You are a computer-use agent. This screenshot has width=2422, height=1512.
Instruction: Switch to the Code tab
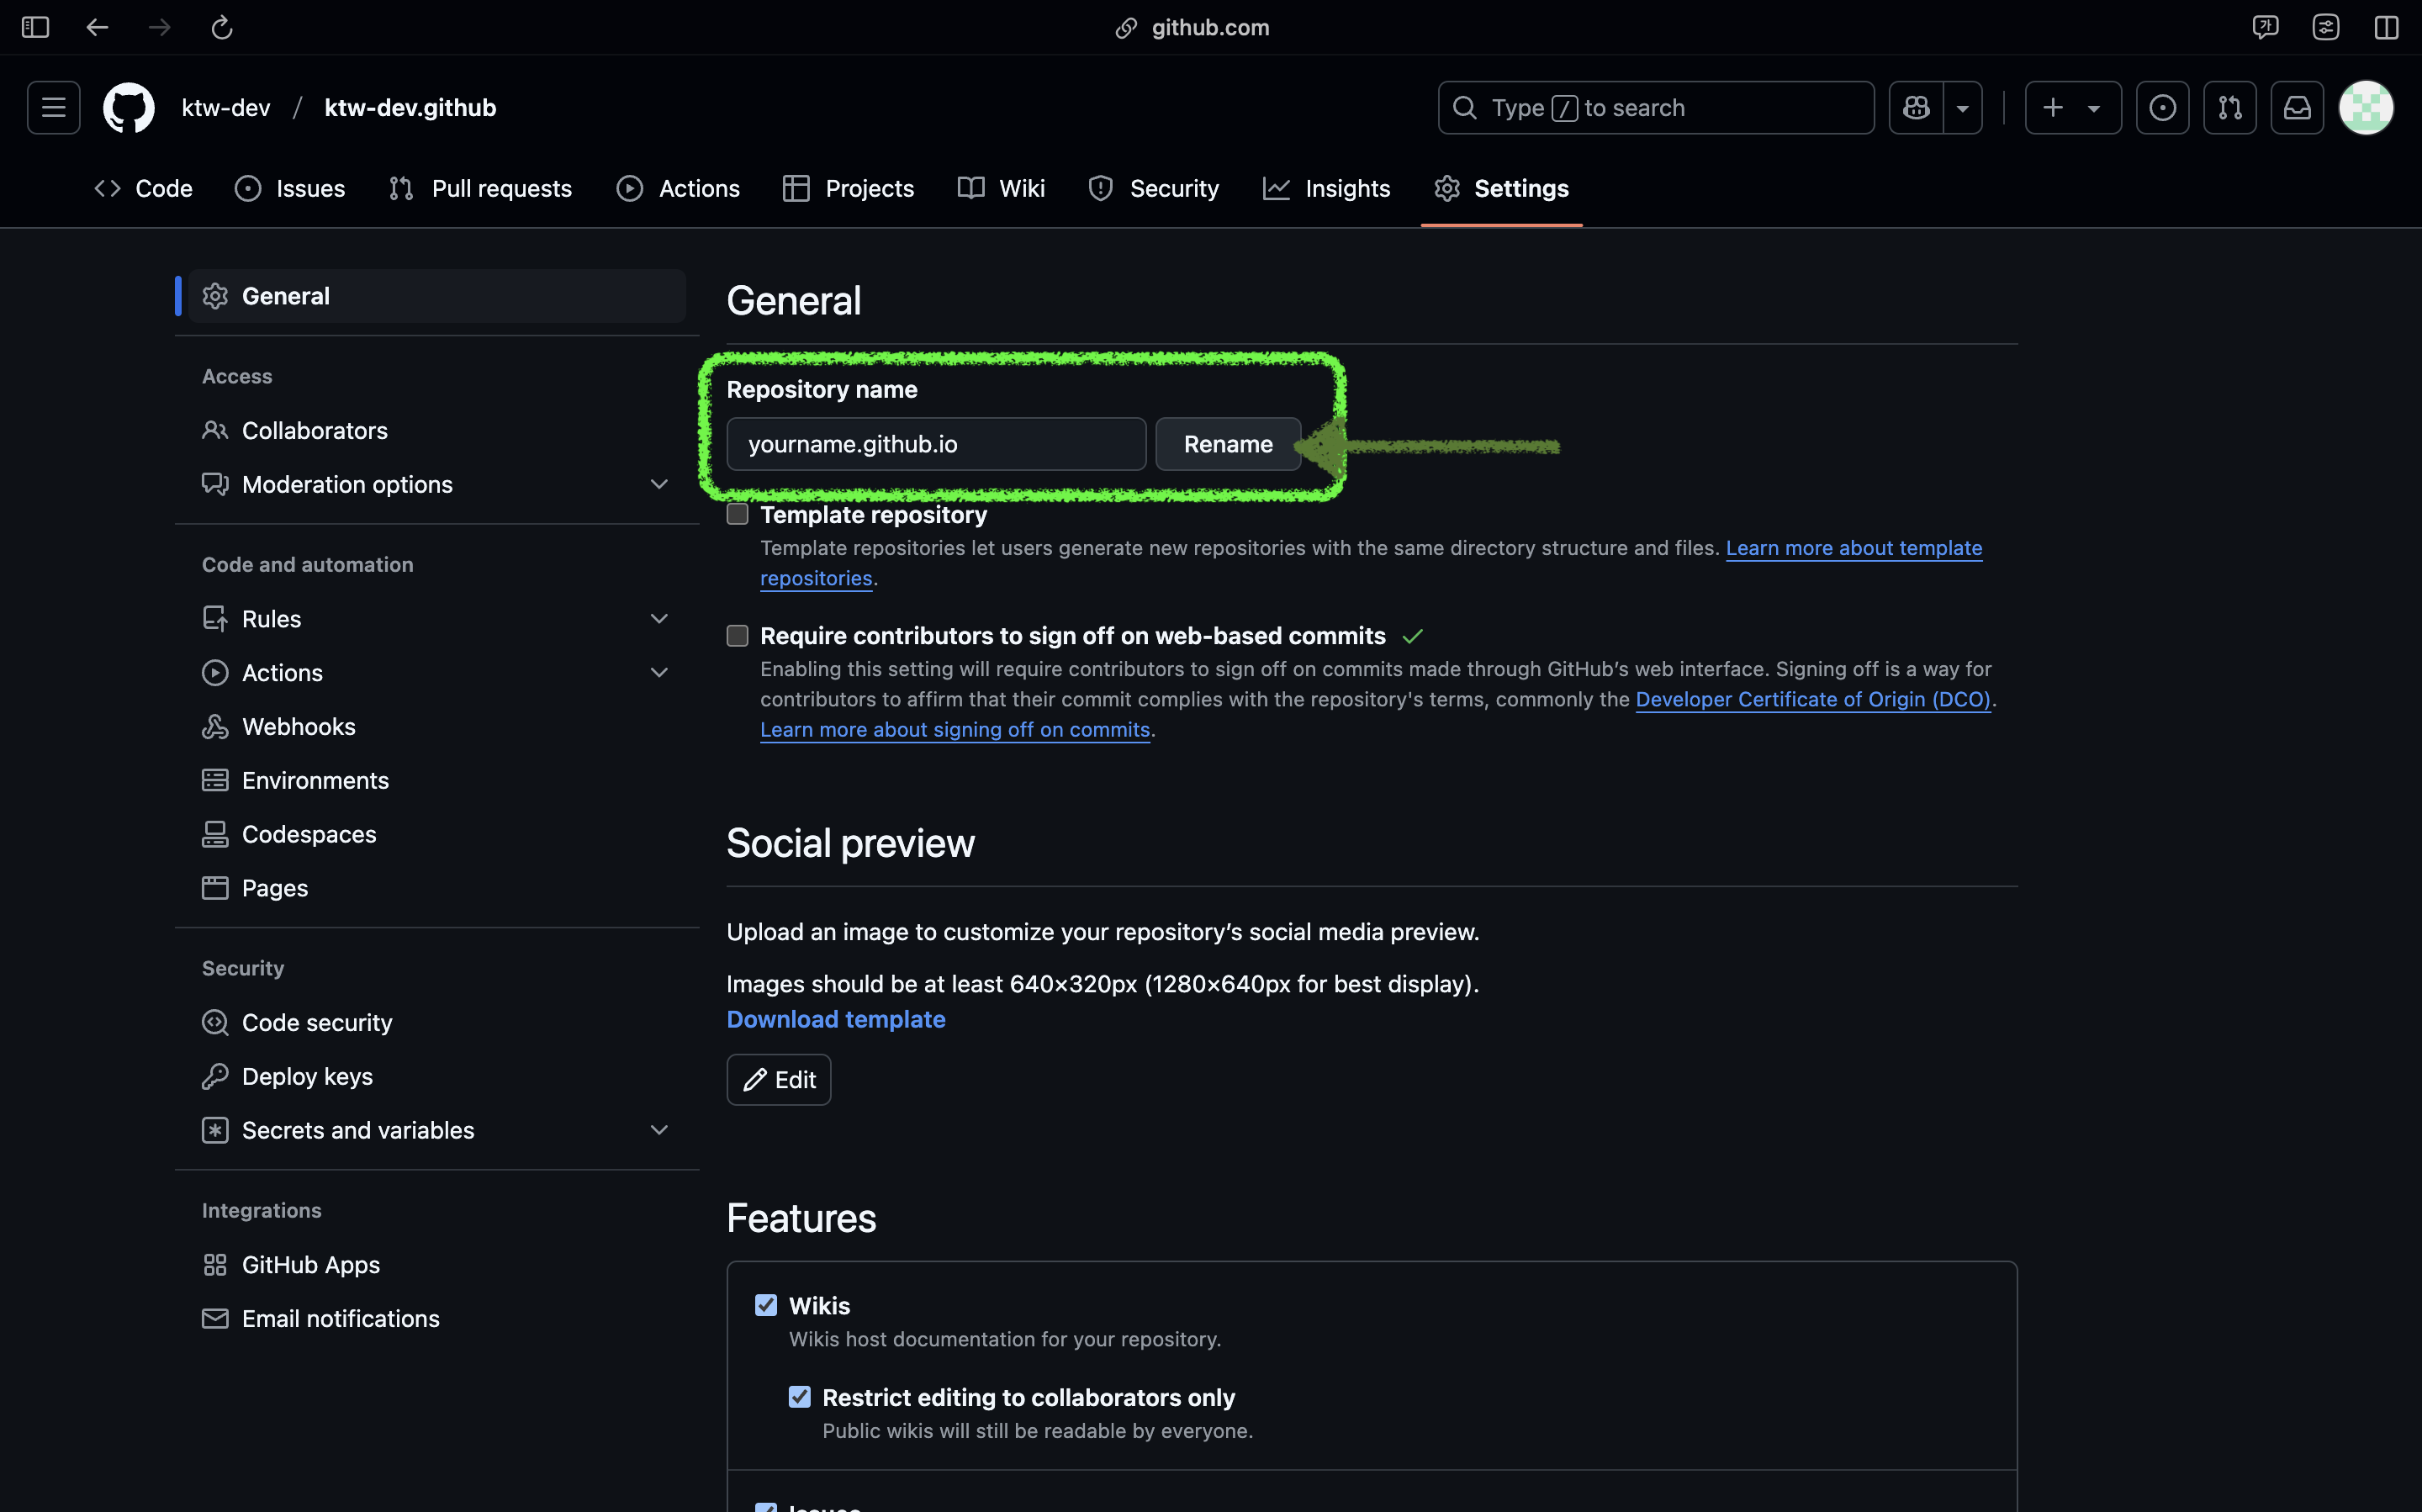144,188
